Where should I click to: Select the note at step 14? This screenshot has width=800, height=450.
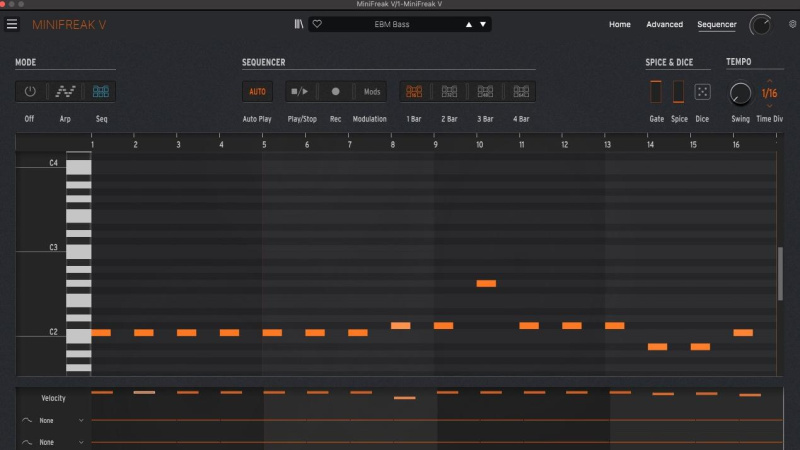click(657, 346)
